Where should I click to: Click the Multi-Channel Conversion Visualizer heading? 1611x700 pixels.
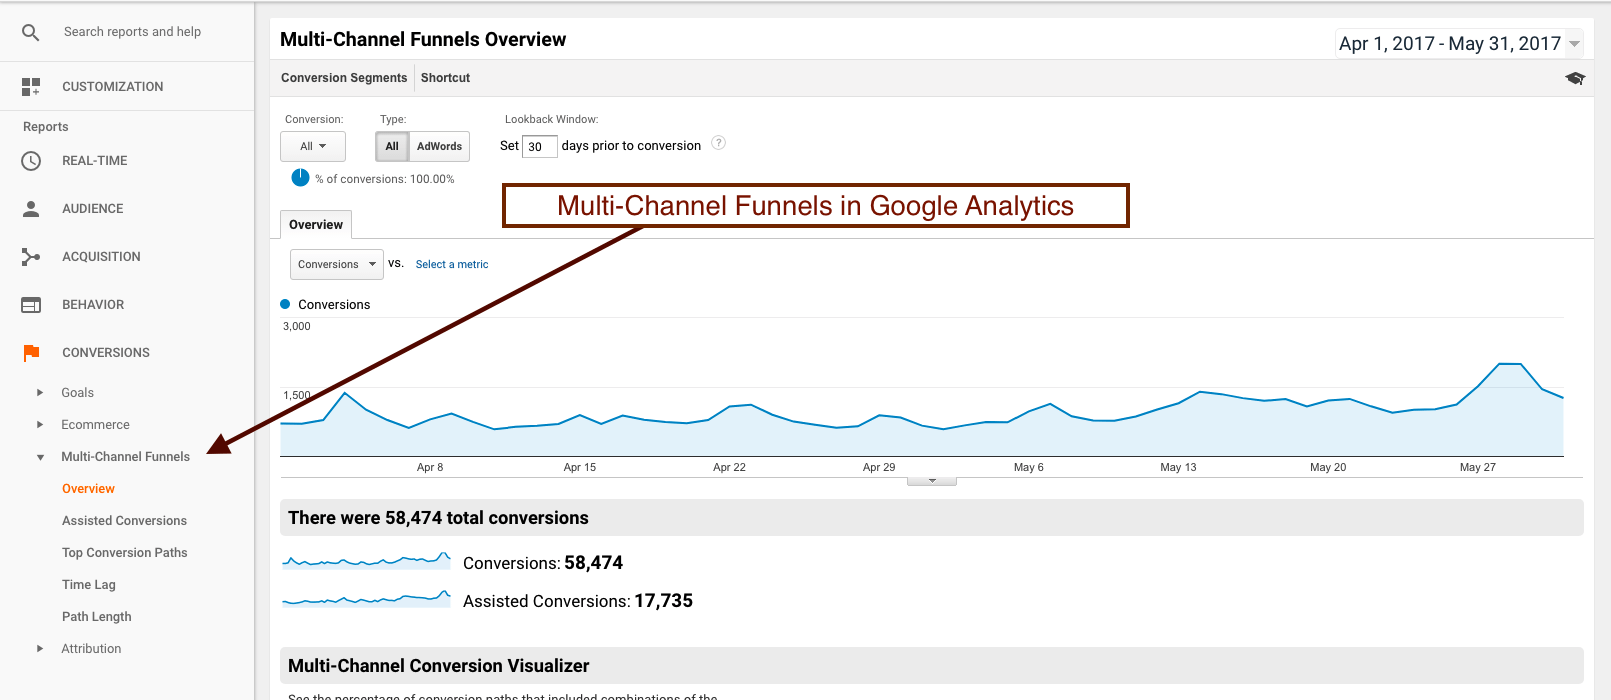[438, 666]
